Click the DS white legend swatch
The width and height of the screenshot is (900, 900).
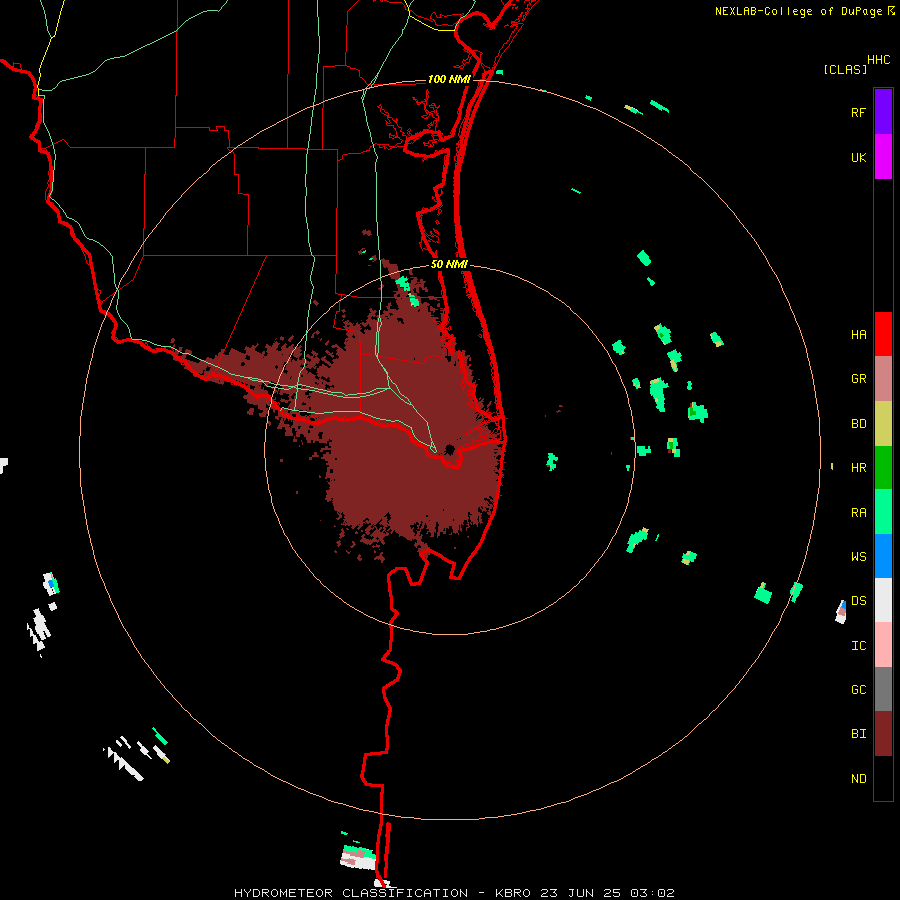click(x=883, y=600)
